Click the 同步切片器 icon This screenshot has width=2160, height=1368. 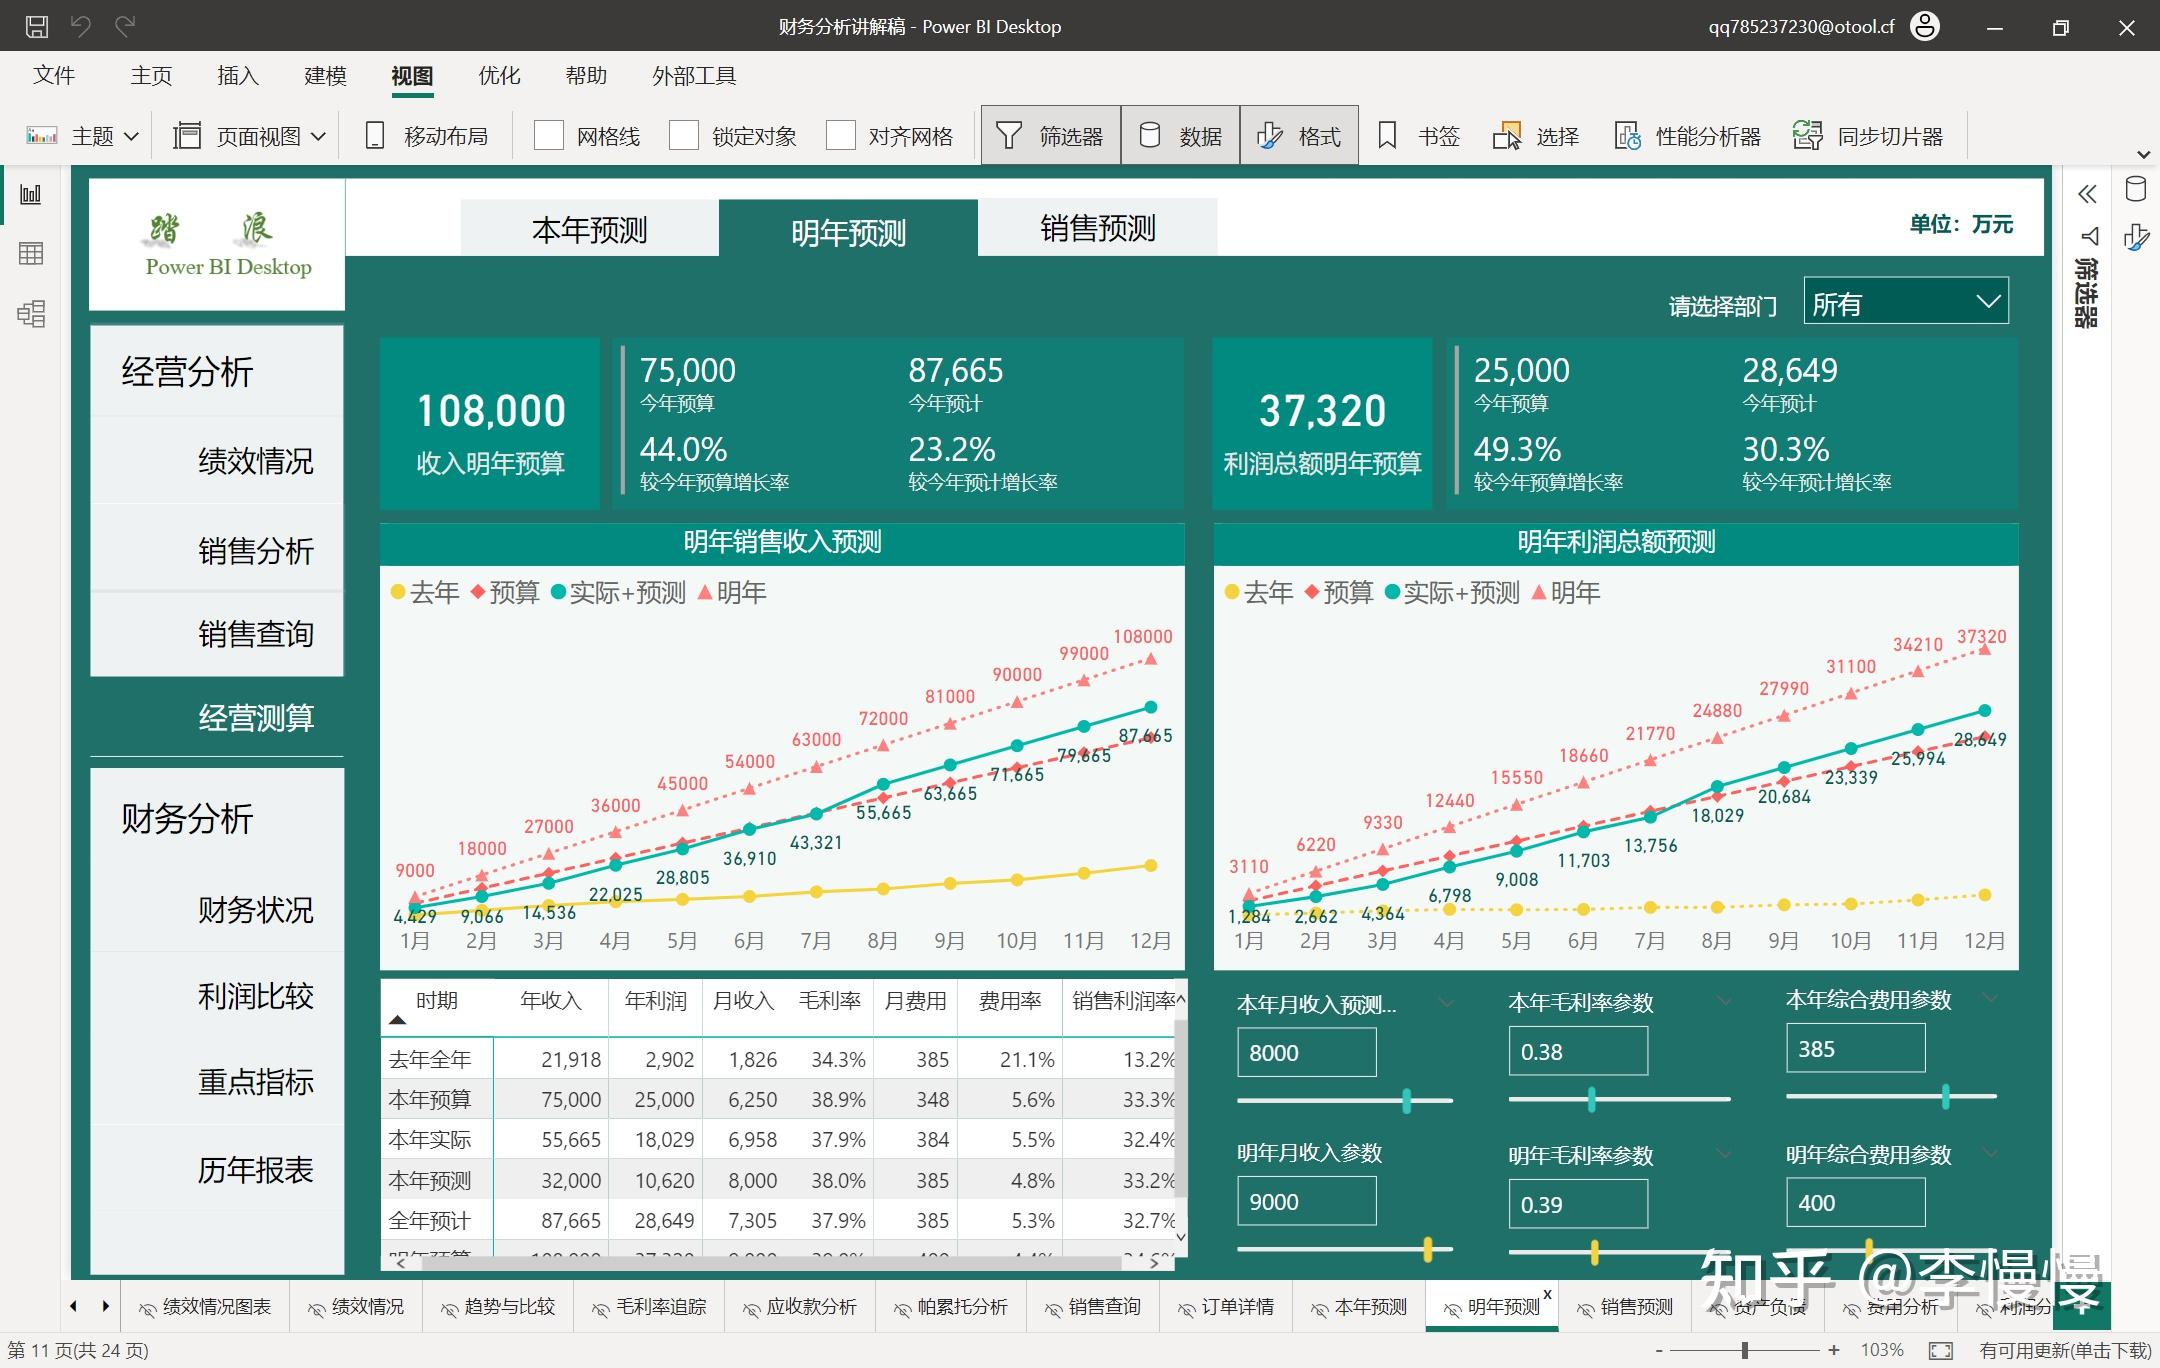tap(1806, 134)
